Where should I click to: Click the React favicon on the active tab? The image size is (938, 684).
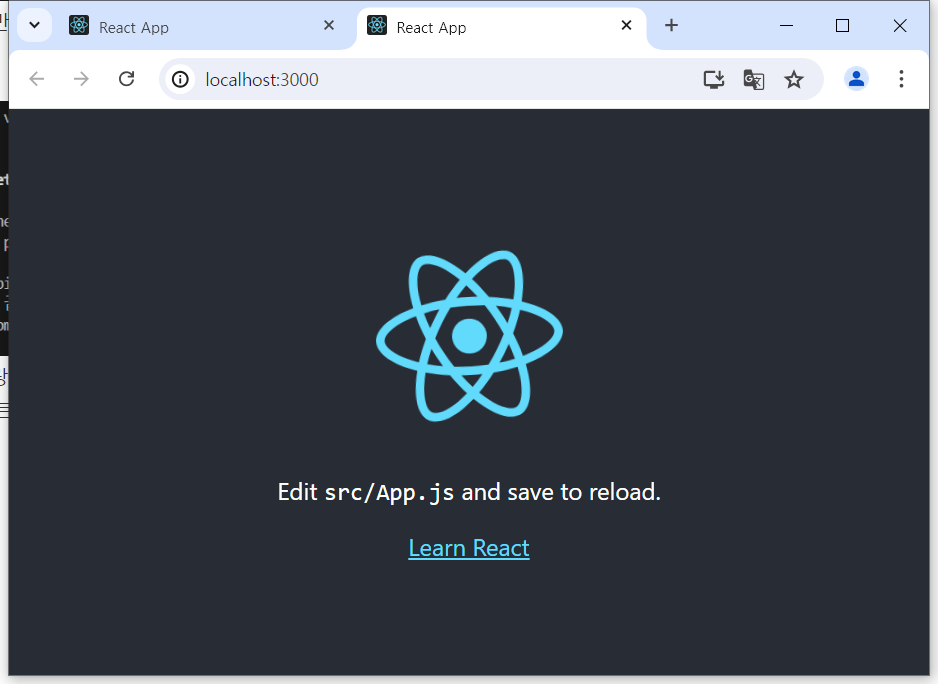point(377,25)
